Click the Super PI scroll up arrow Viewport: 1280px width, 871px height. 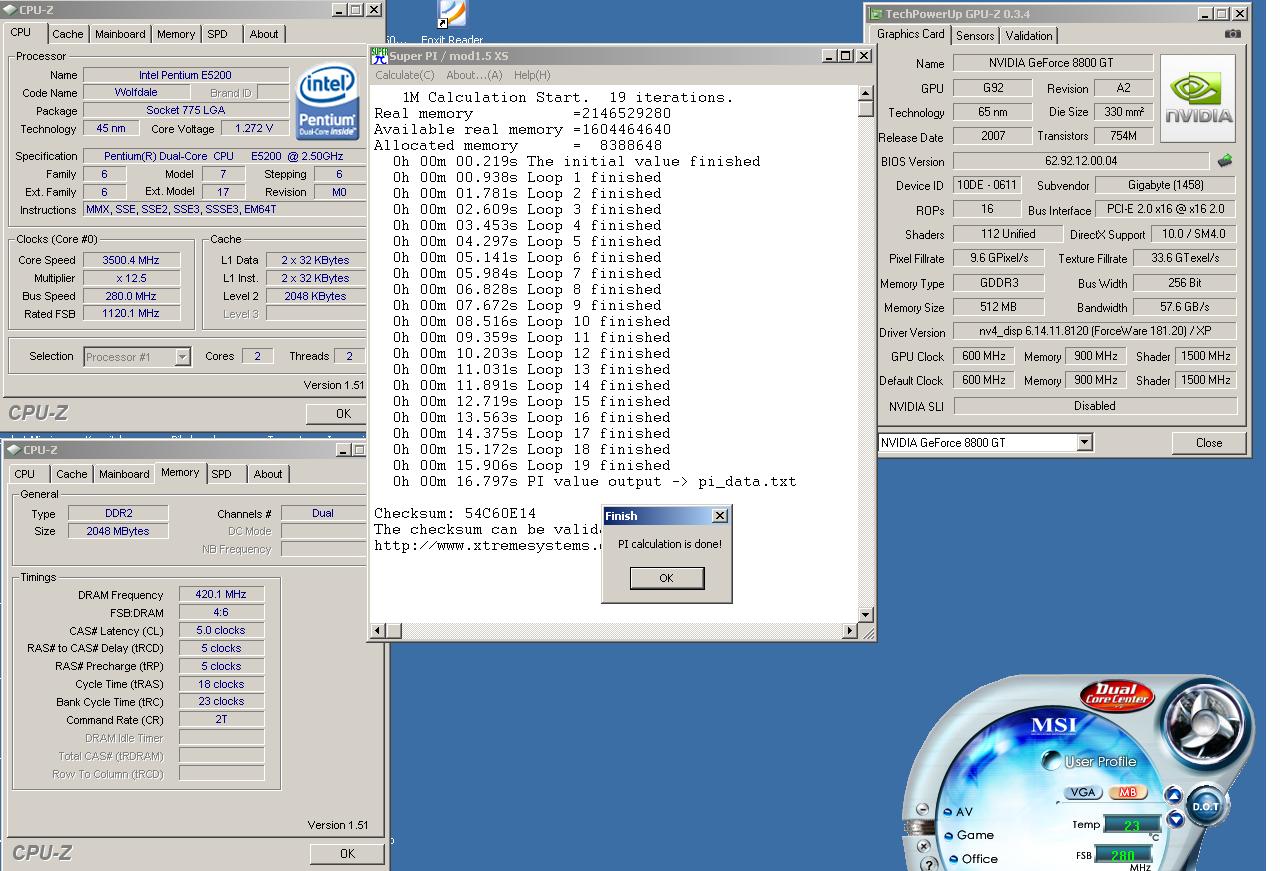click(x=866, y=93)
